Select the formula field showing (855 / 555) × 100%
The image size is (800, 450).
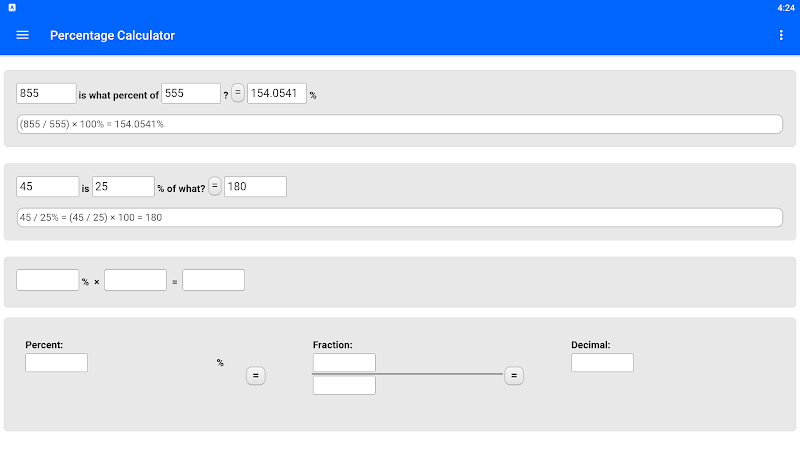[399, 124]
